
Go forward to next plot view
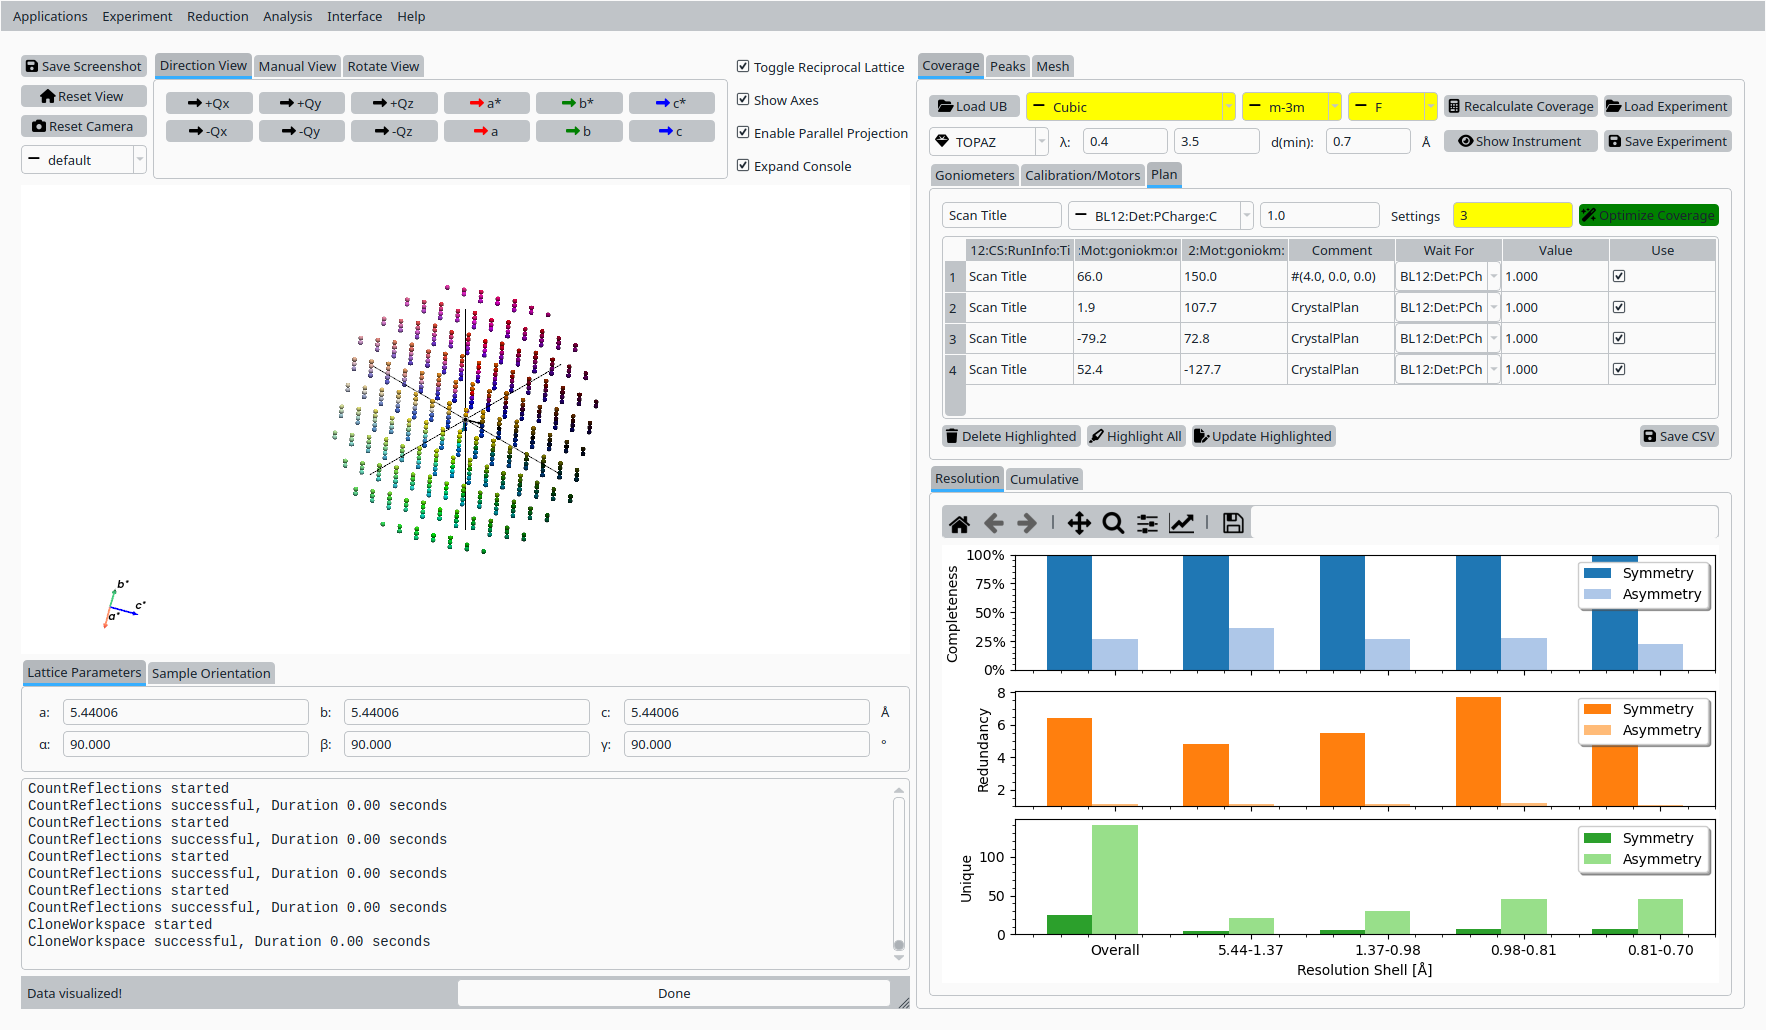(x=1027, y=523)
